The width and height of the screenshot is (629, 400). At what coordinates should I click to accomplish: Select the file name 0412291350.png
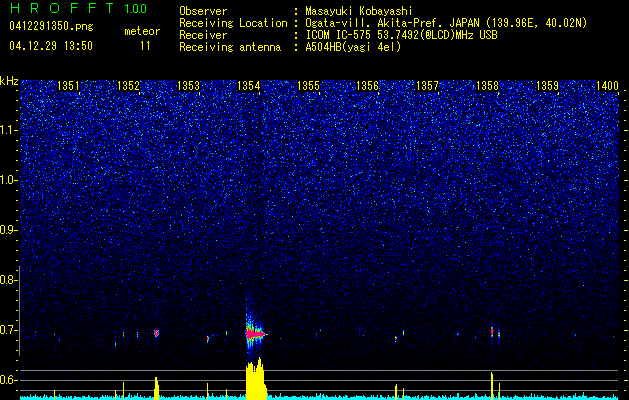(x=51, y=26)
